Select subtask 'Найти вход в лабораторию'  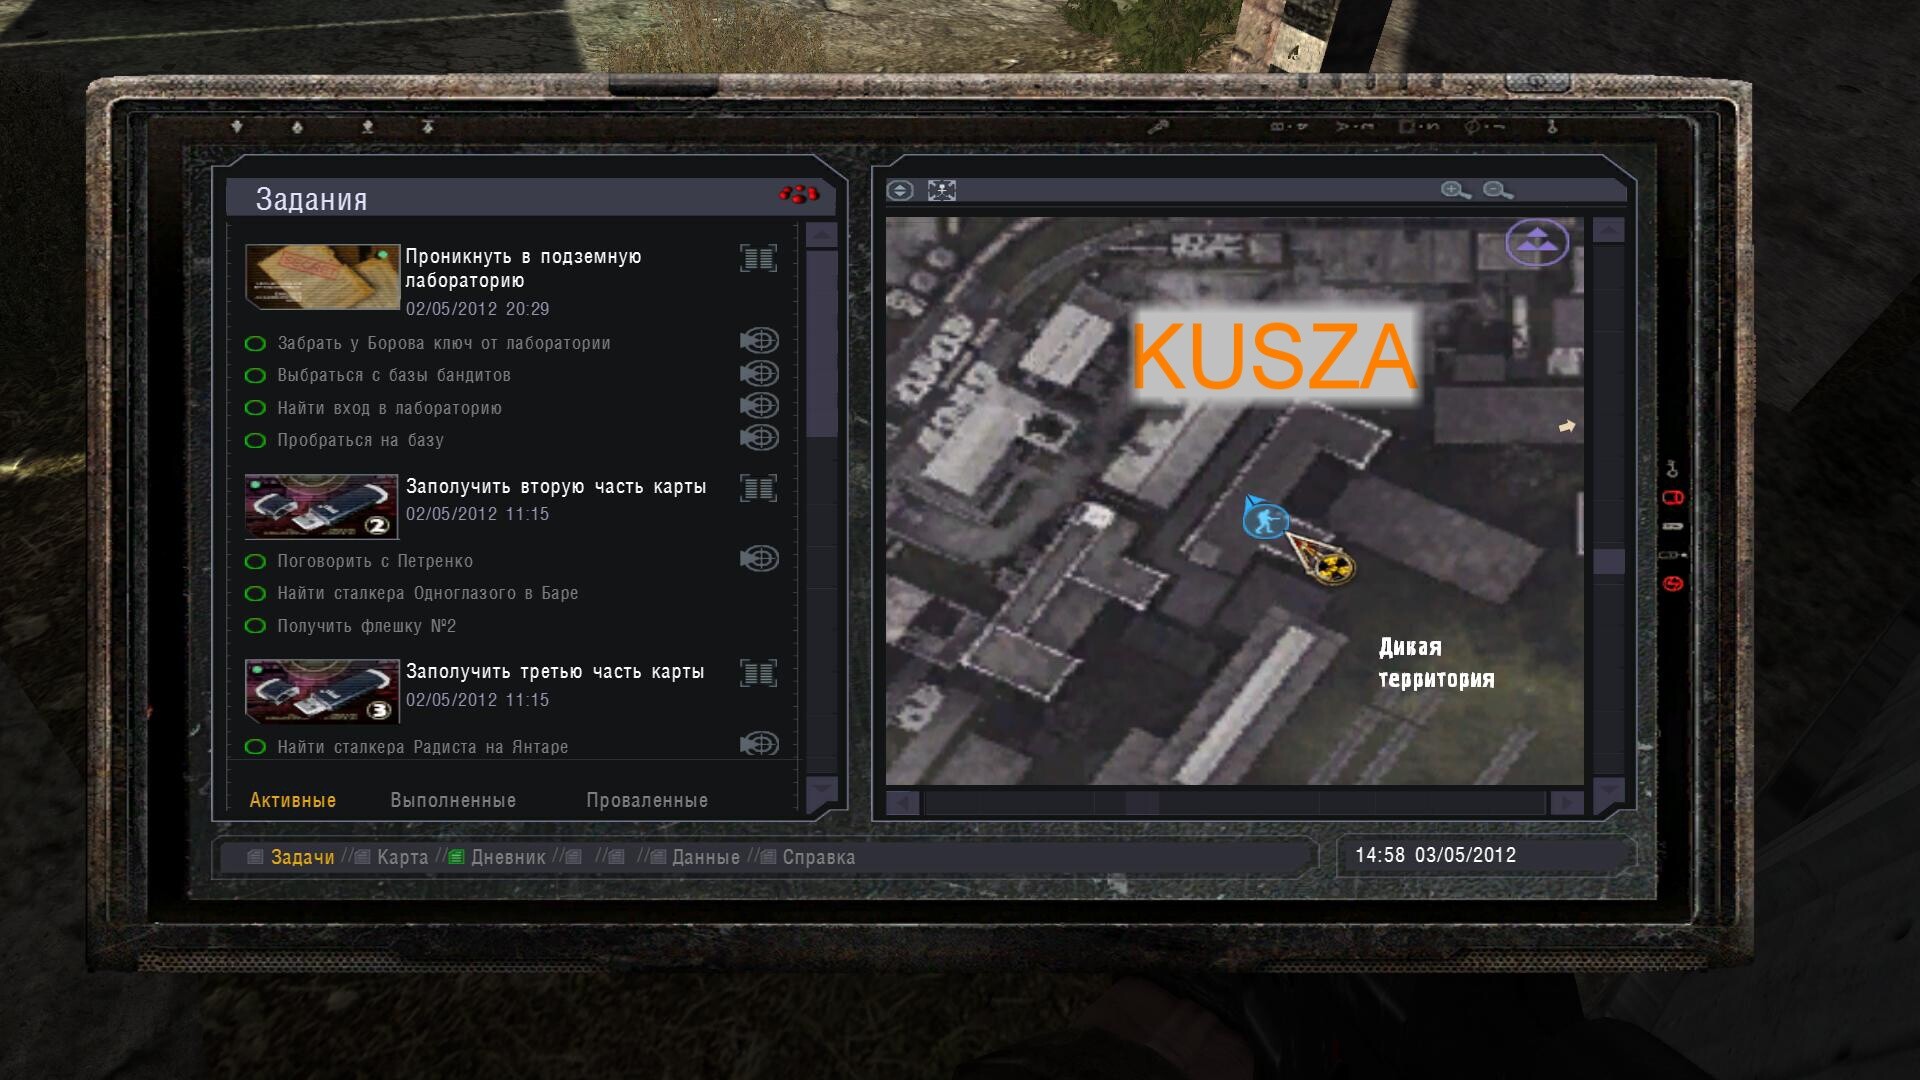coord(389,408)
